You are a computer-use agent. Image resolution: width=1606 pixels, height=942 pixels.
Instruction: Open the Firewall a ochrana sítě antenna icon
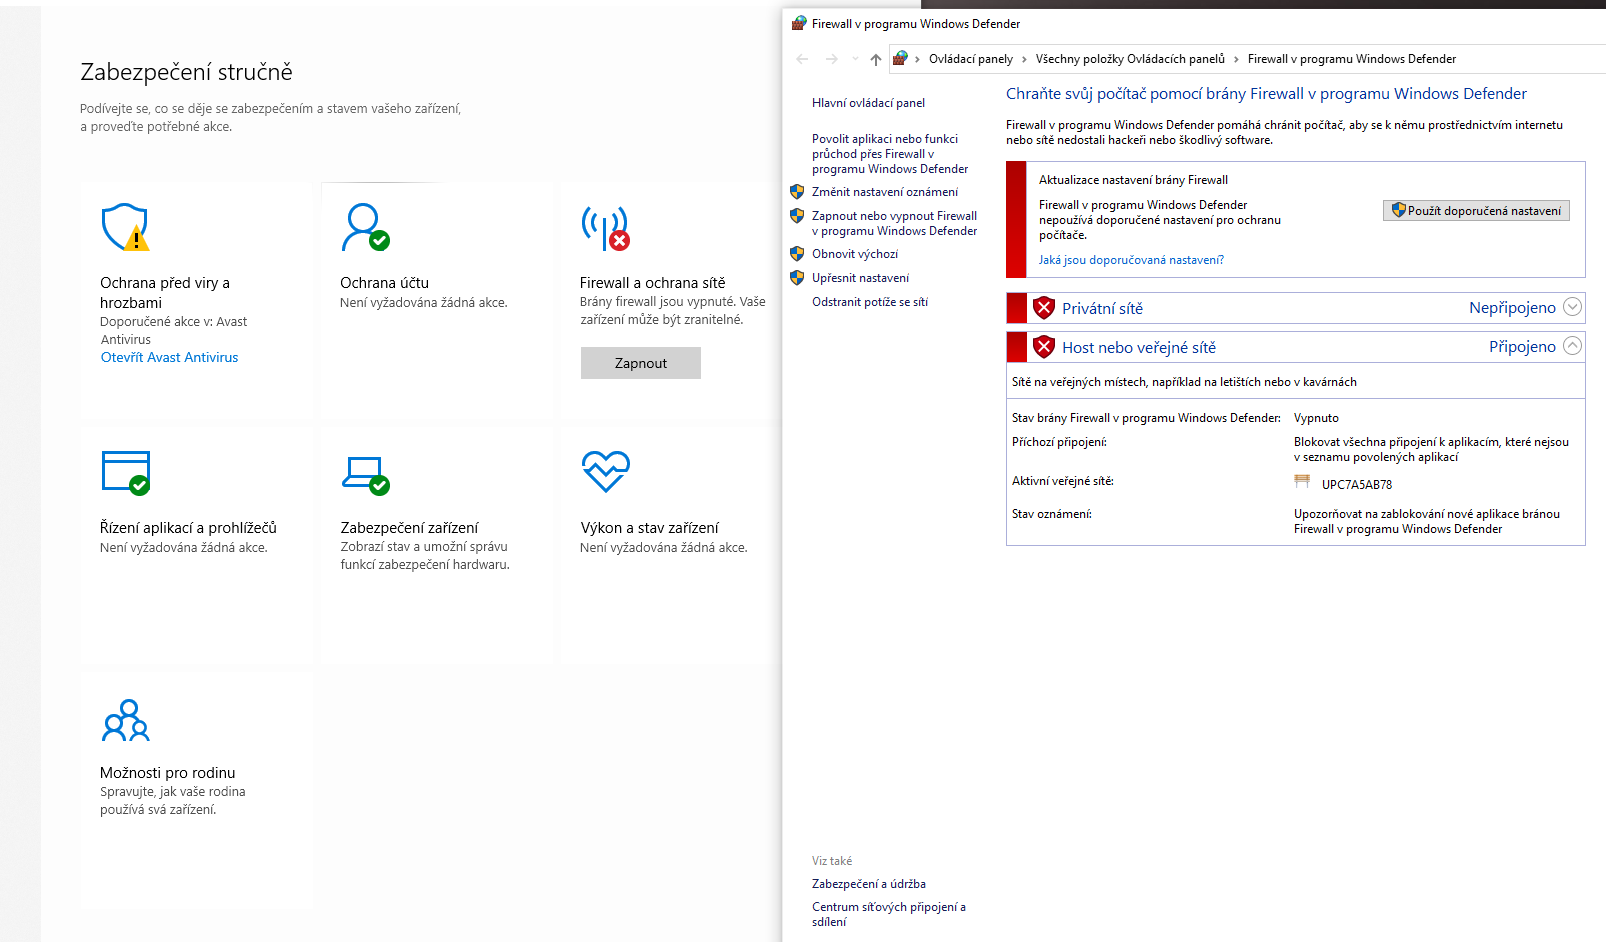605,228
